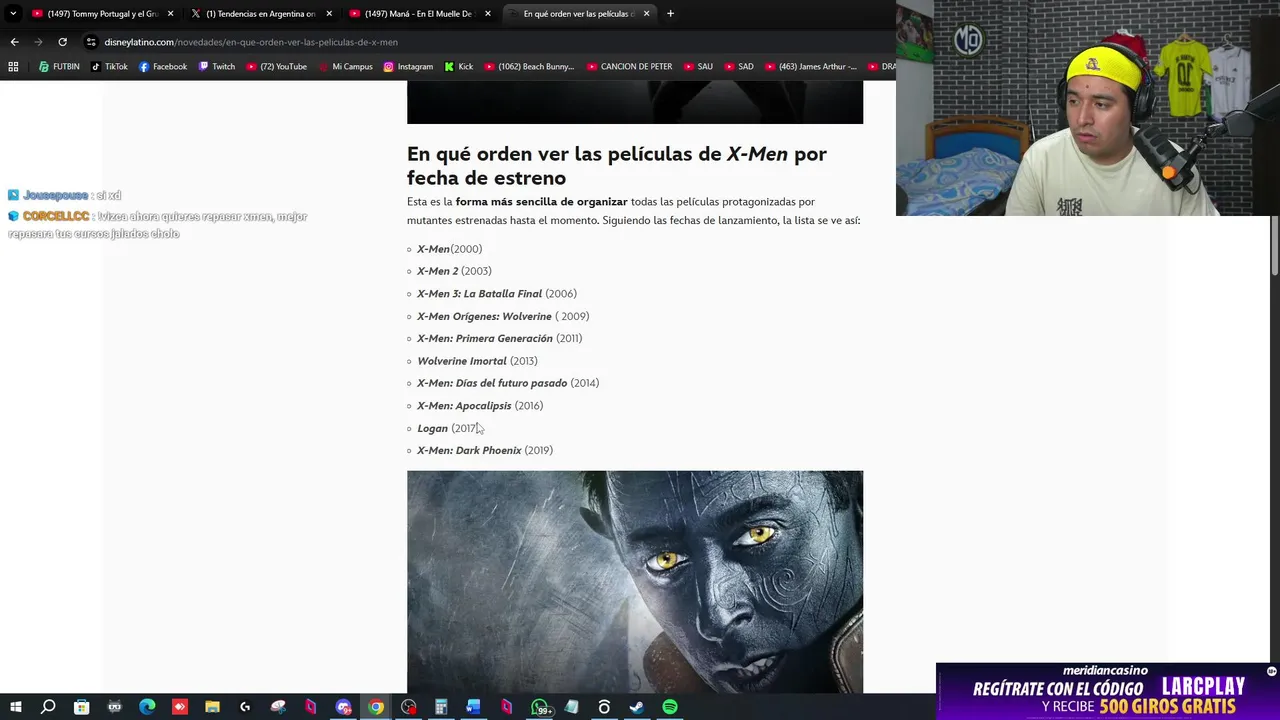Click 'X-Men: Apocalipsis (2016)' entry

tap(480, 406)
